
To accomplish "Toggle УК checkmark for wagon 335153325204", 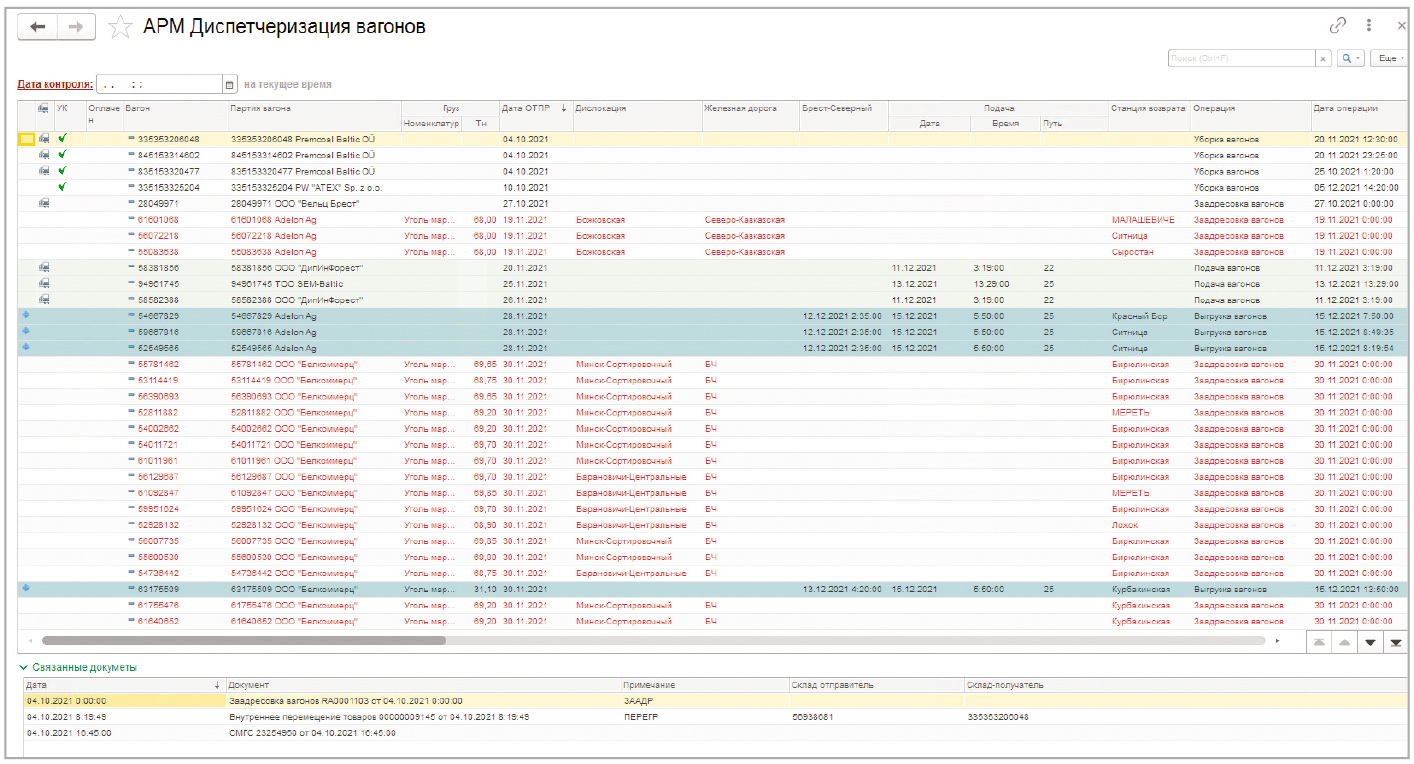I will pyautogui.click(x=63, y=187).
